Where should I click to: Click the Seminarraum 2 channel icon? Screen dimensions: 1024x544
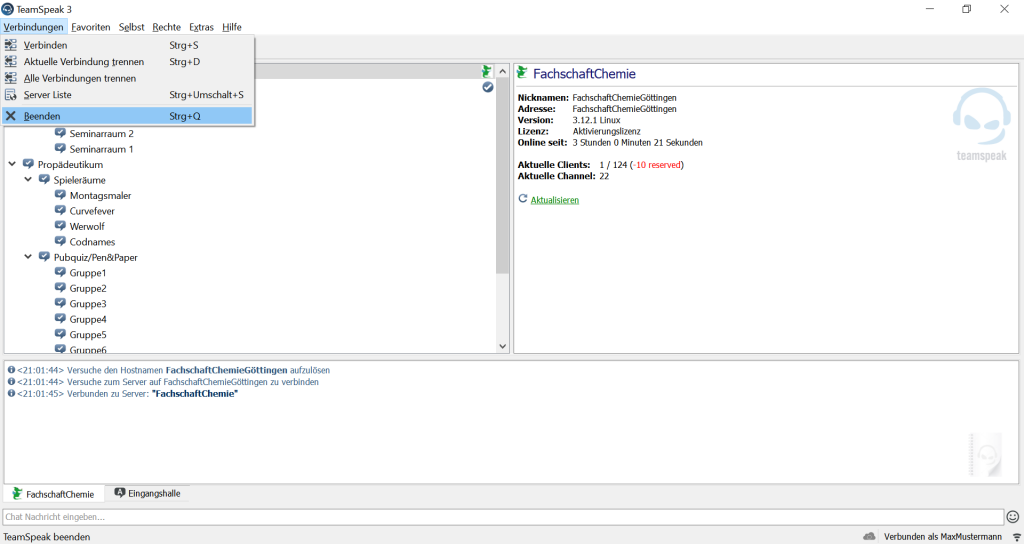(60, 133)
